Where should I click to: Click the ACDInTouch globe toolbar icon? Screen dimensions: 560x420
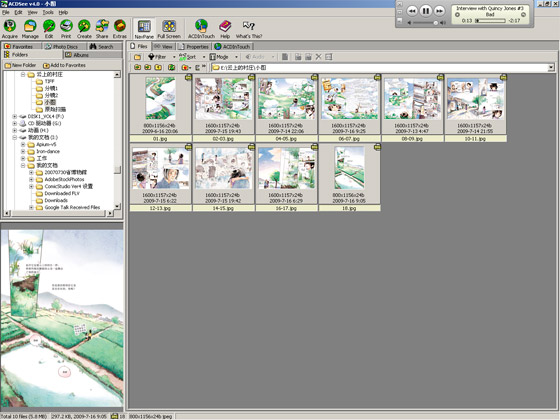201,29
